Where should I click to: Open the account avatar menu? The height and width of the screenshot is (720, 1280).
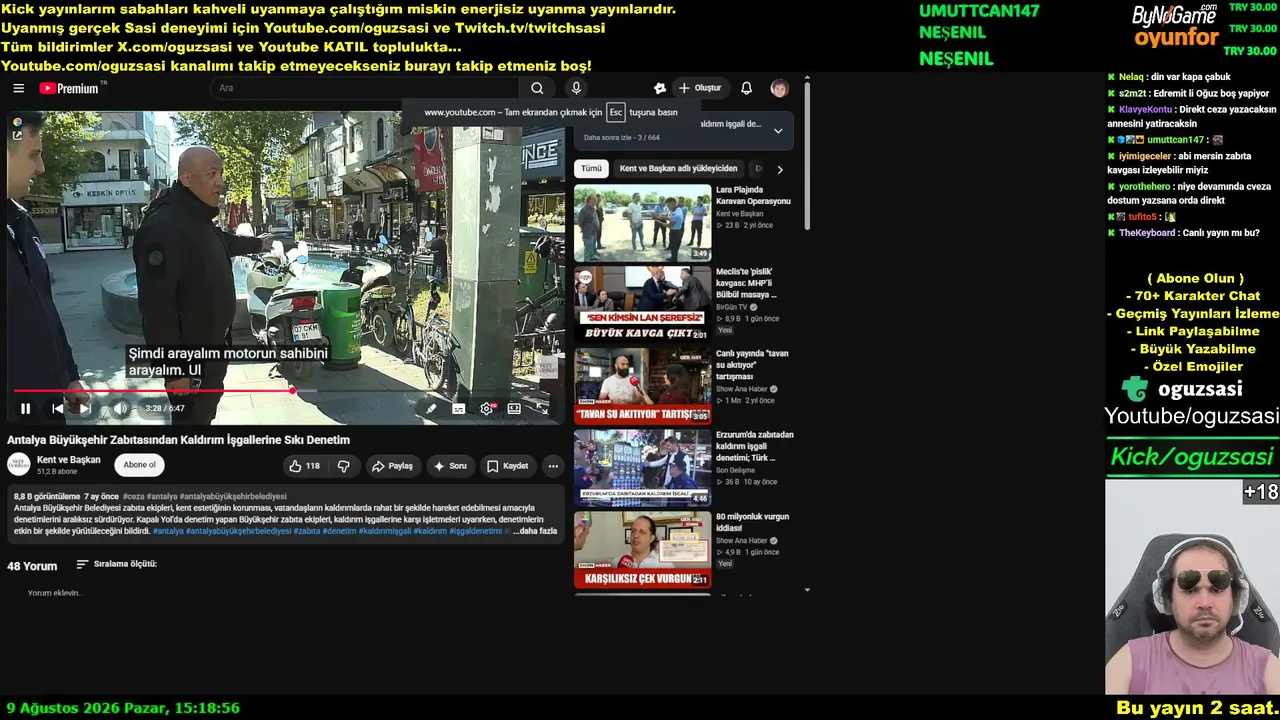(779, 88)
